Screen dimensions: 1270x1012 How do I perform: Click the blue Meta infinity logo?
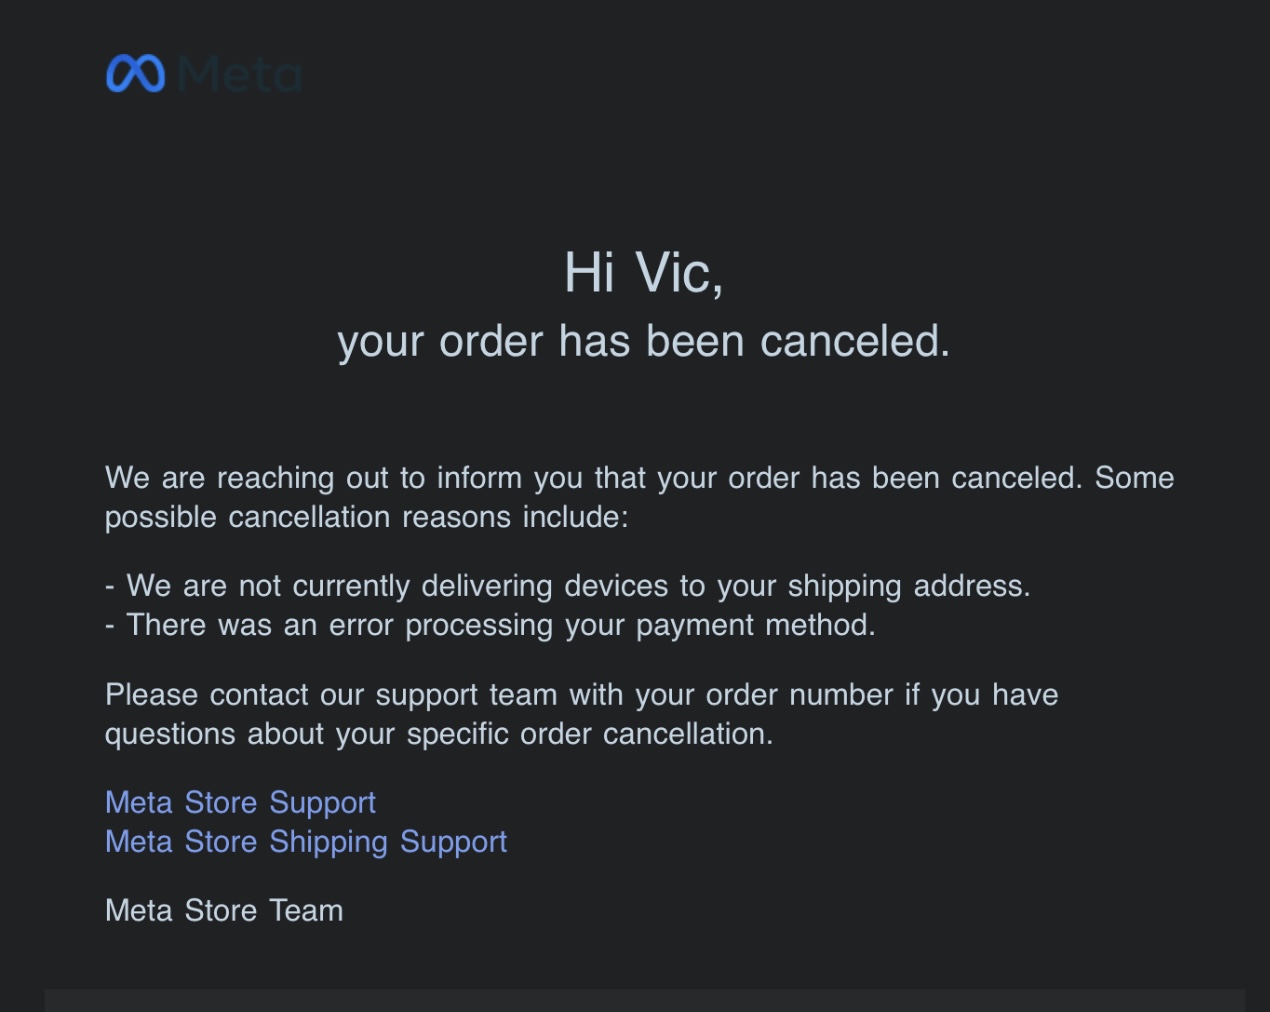[135, 74]
